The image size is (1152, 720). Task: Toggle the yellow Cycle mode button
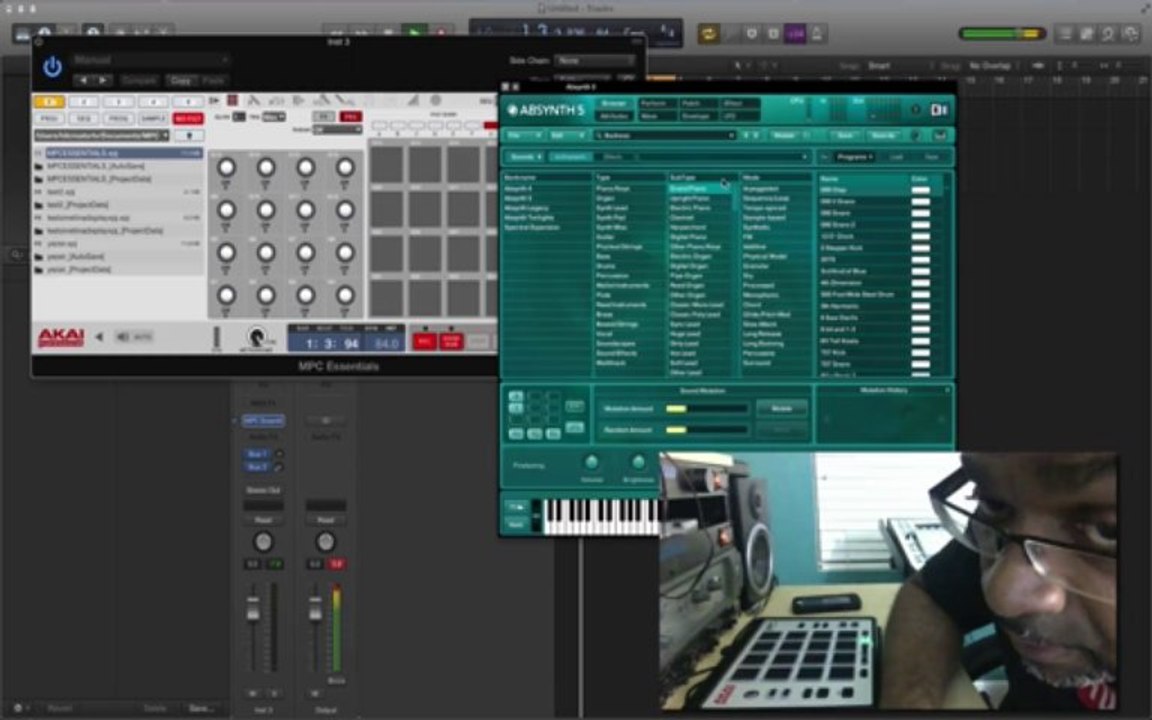709,34
